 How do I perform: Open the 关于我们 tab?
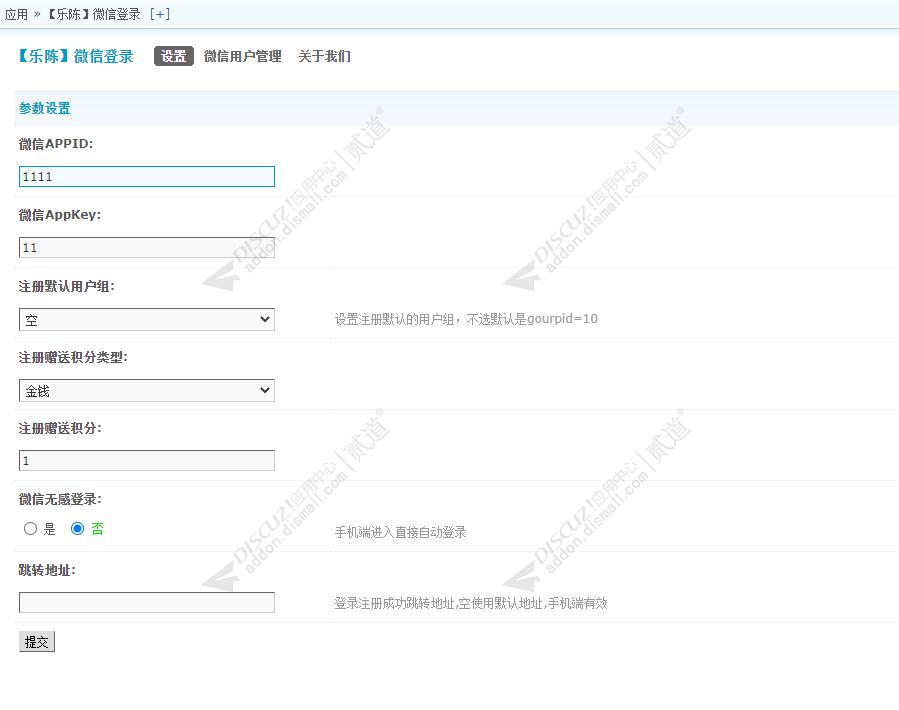point(325,56)
